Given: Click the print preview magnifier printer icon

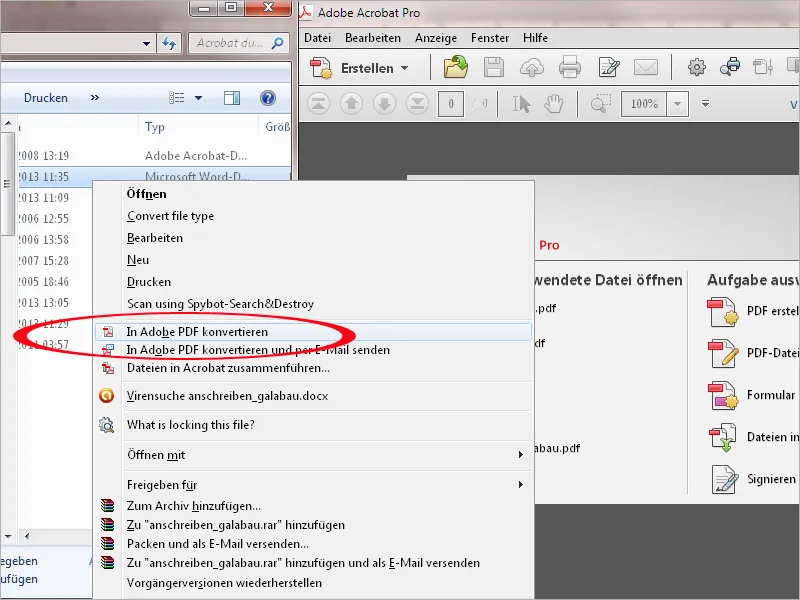Looking at the screenshot, I should point(730,67).
